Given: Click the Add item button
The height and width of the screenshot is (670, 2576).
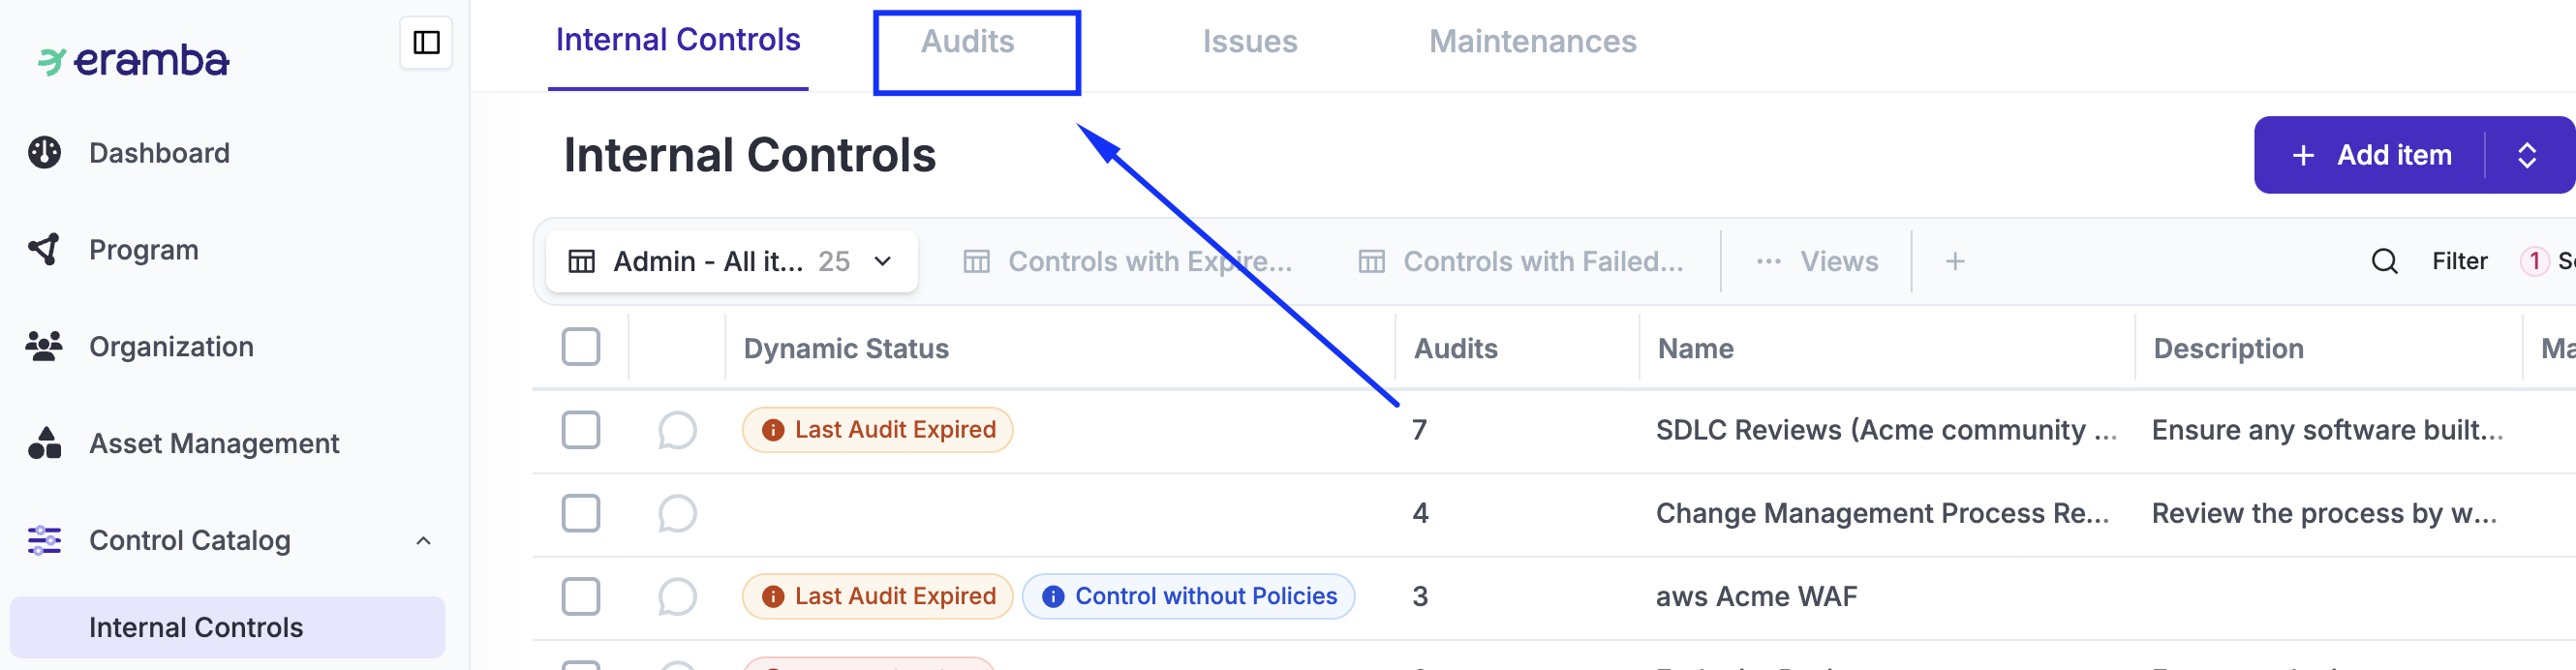Looking at the screenshot, I should tap(2372, 155).
